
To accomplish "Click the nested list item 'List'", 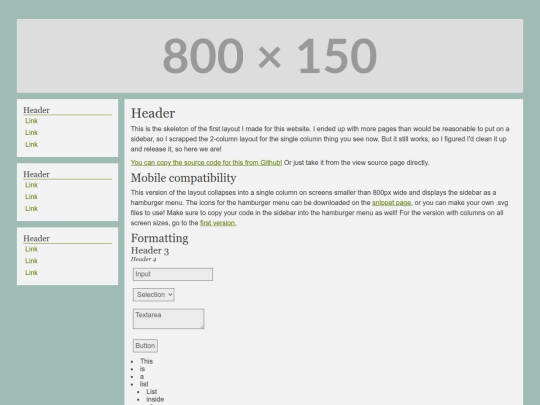I will (152, 392).
